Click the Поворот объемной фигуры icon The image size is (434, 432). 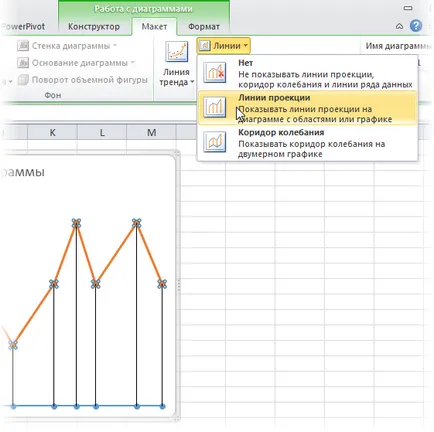23,80
